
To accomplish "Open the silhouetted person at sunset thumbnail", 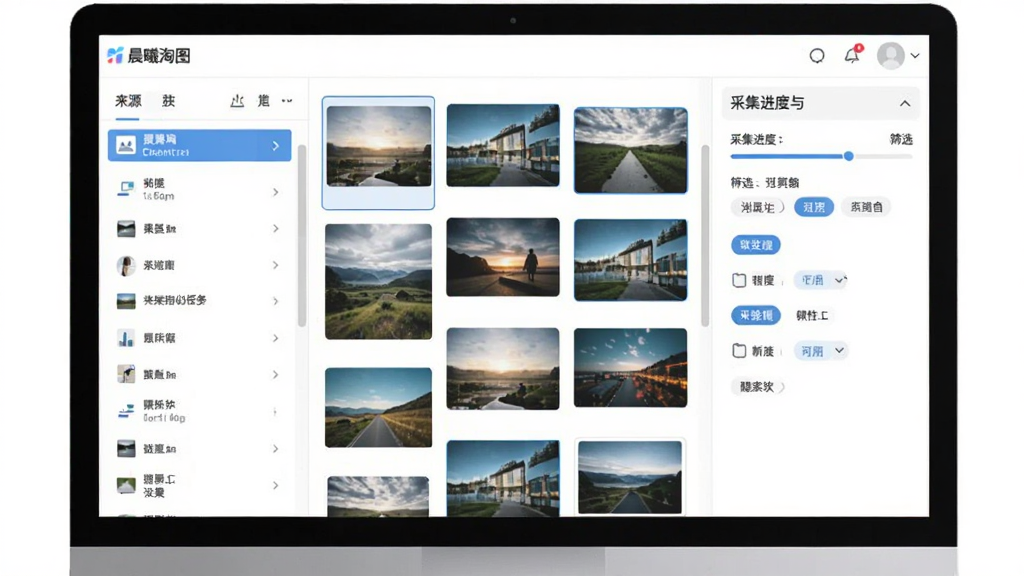I will [x=503, y=257].
